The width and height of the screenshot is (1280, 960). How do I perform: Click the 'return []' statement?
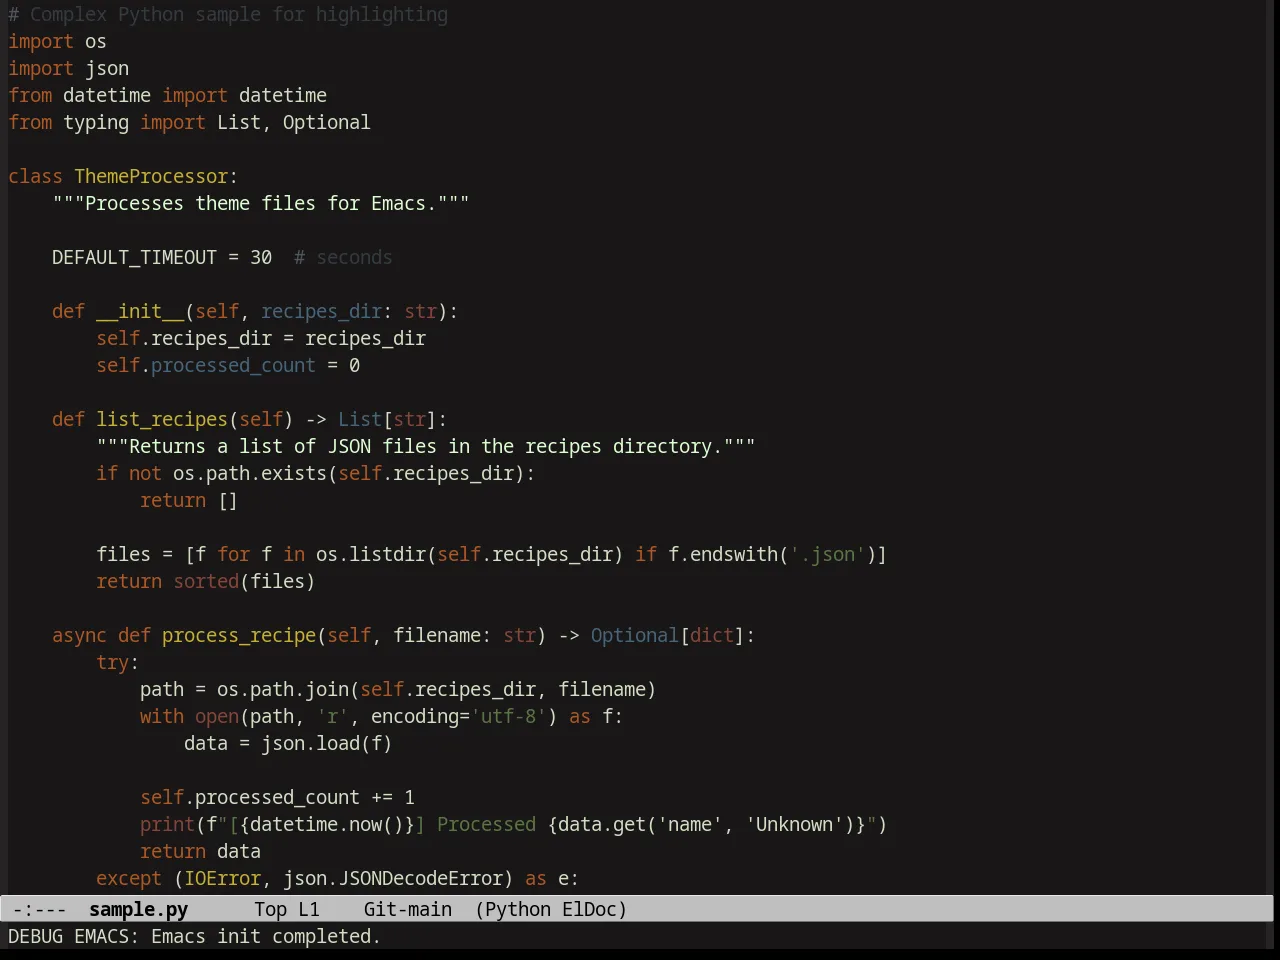pyautogui.click(x=189, y=500)
